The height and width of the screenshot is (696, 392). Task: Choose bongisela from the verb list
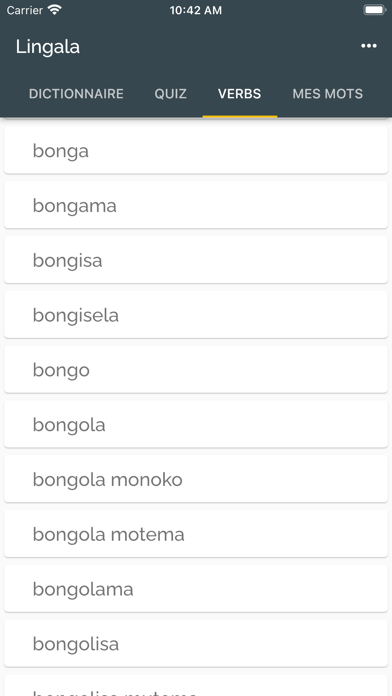click(196, 315)
